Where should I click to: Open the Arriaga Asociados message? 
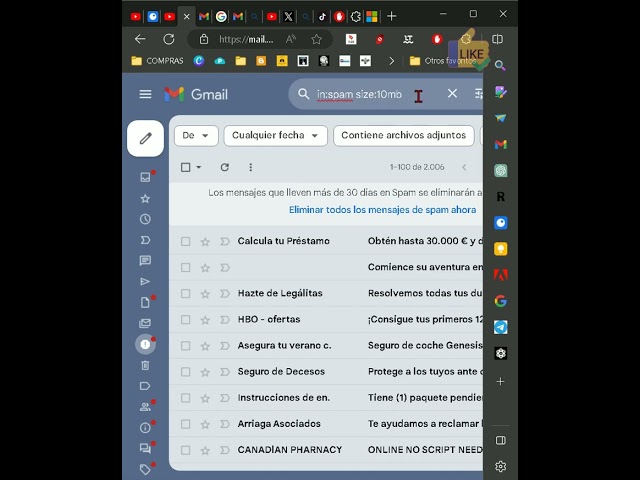pyautogui.click(x=326, y=424)
